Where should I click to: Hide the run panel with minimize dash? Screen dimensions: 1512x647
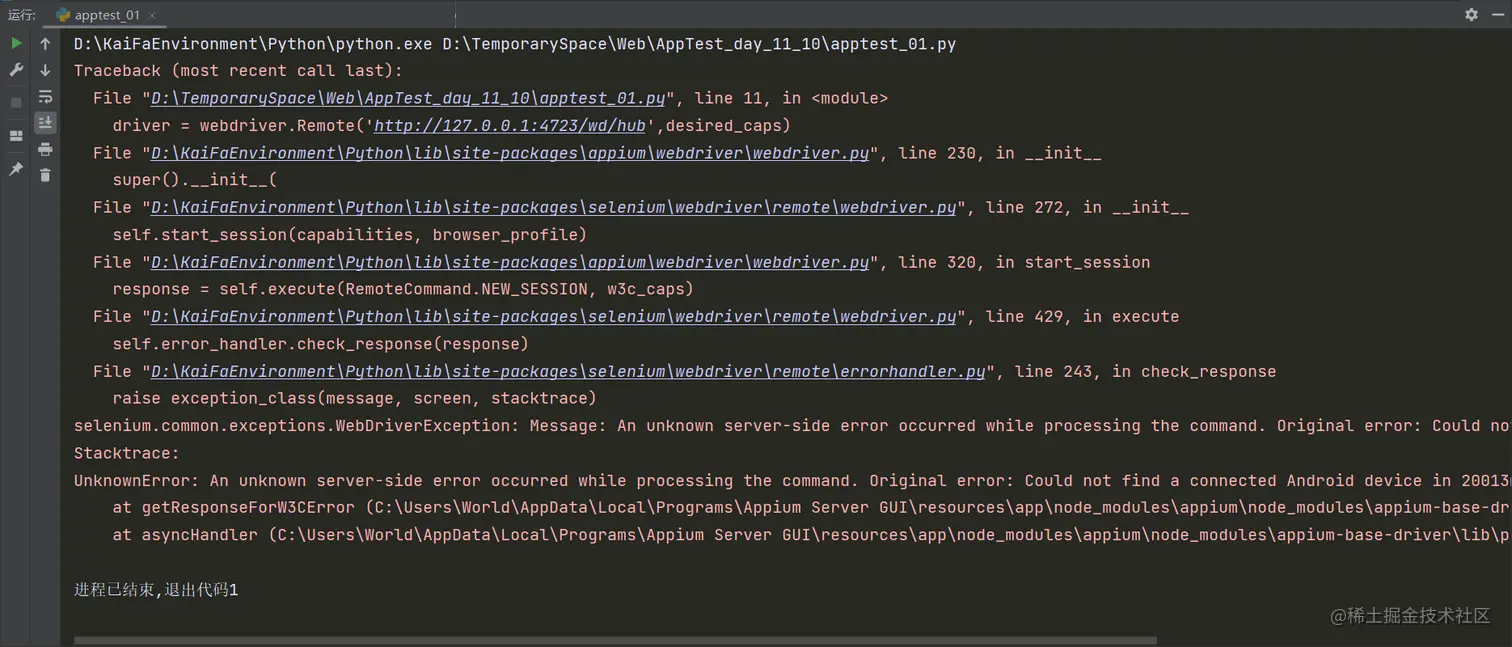(x=1497, y=14)
